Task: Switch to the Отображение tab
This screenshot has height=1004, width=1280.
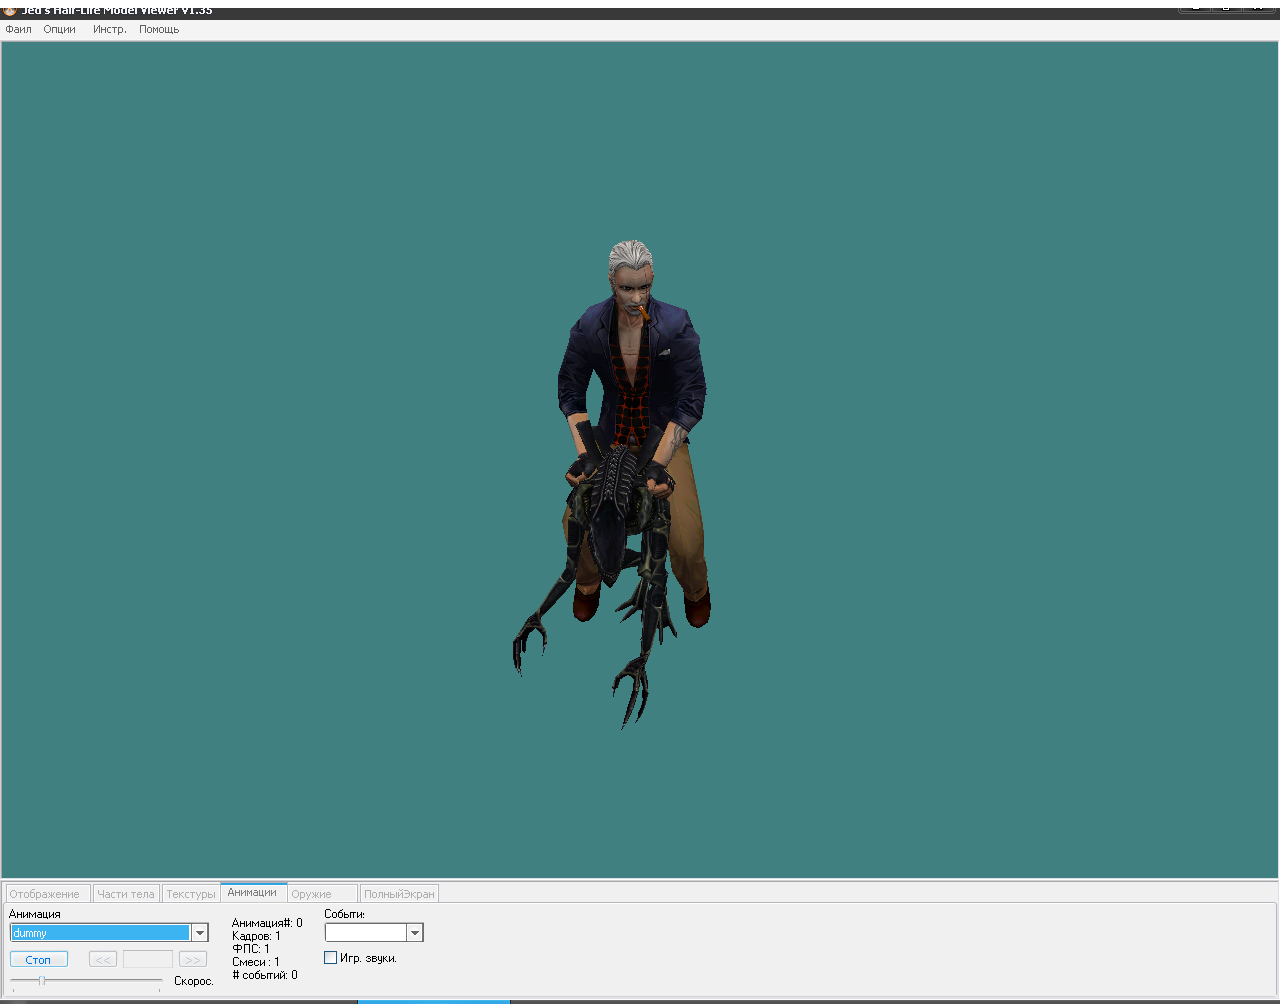Action: click(x=47, y=894)
